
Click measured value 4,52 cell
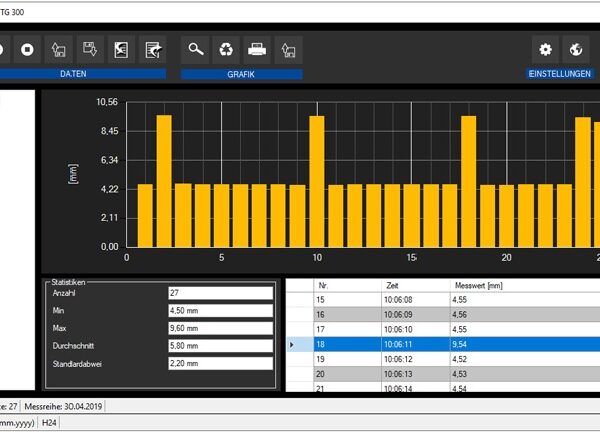pyautogui.click(x=525, y=359)
